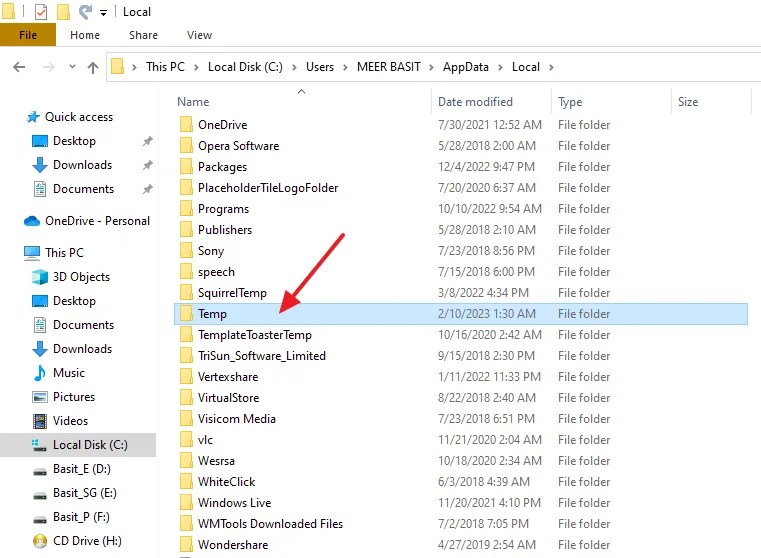Expand the chevron after MEER BASIT breadcrumb

(431, 67)
